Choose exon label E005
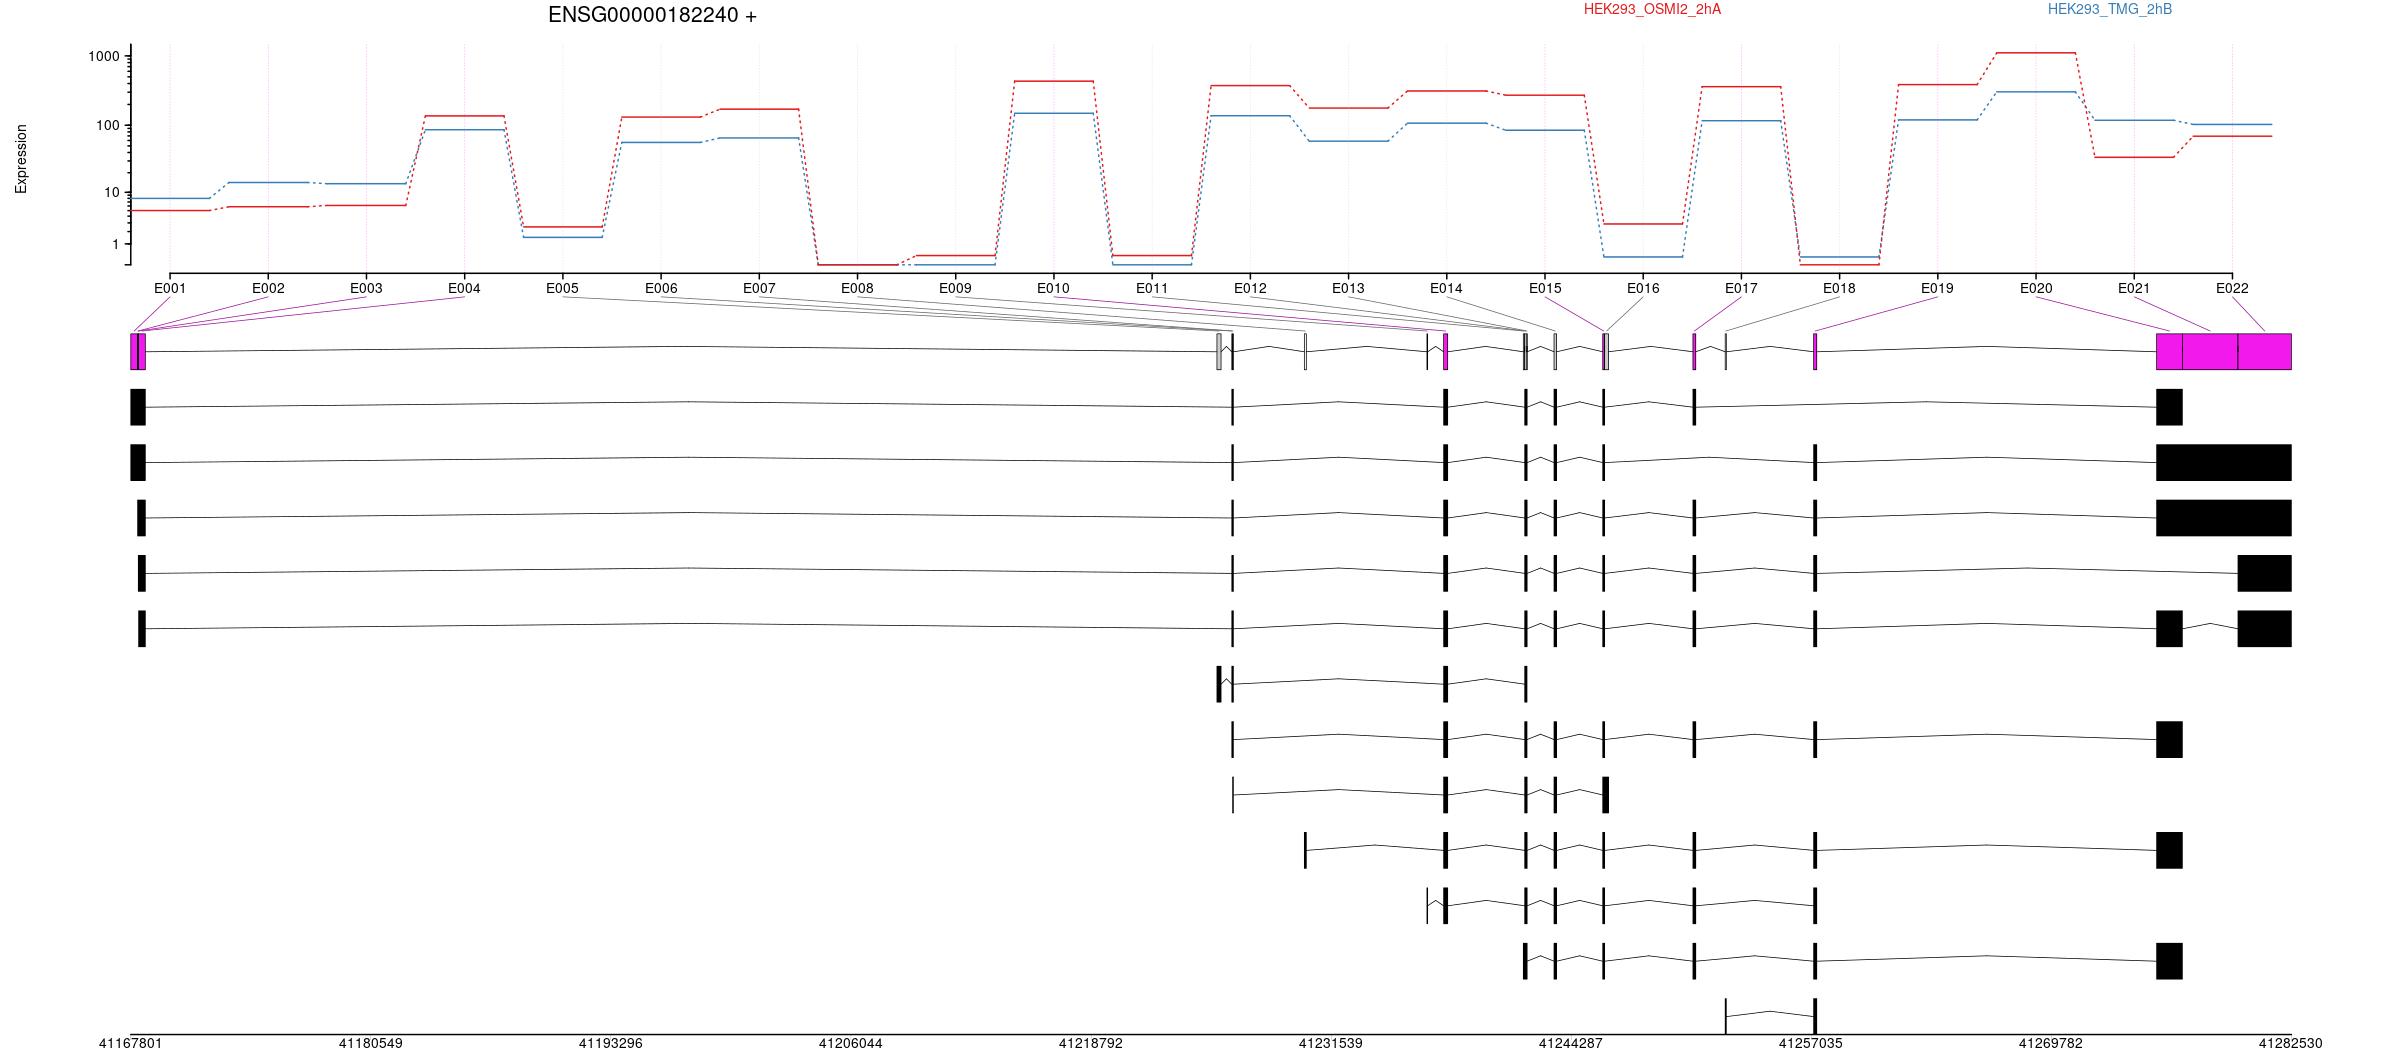This screenshot has height=1060, width=2400. pyautogui.click(x=562, y=289)
